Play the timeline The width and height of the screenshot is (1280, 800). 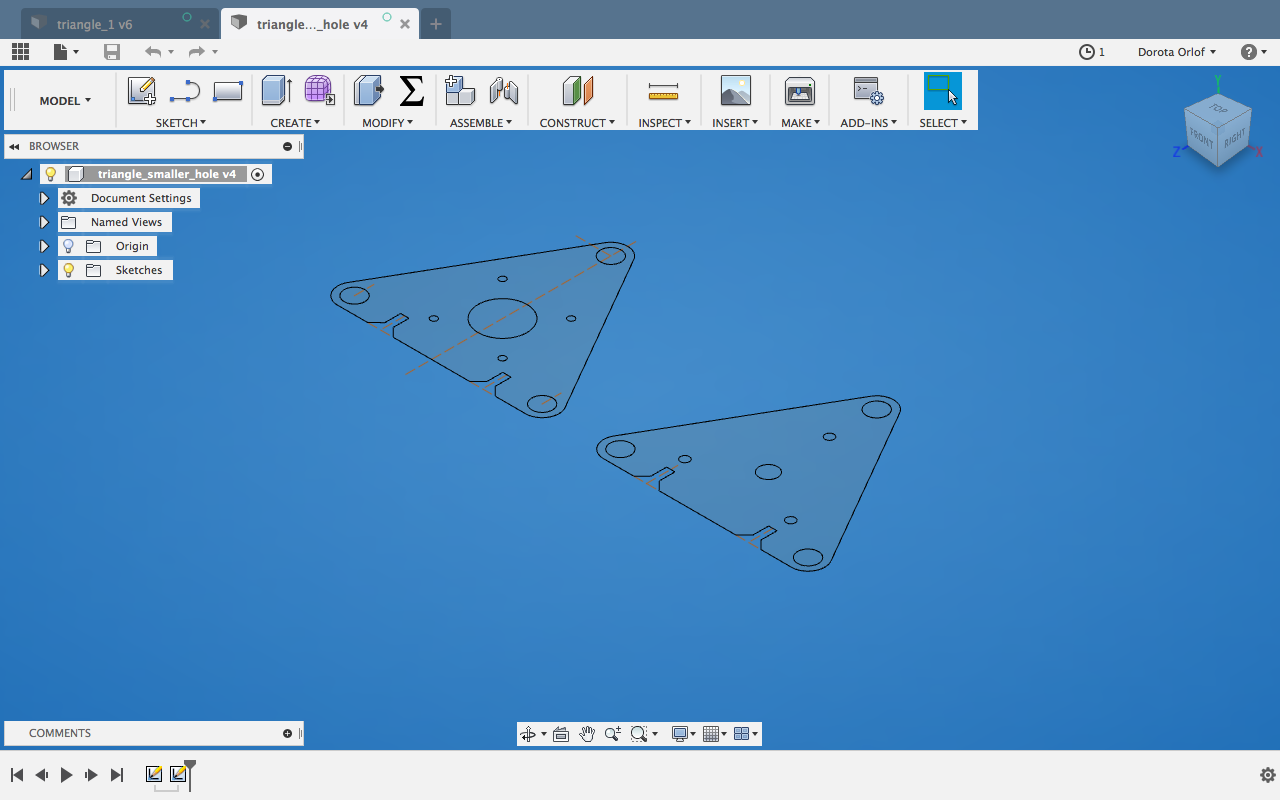coord(66,775)
